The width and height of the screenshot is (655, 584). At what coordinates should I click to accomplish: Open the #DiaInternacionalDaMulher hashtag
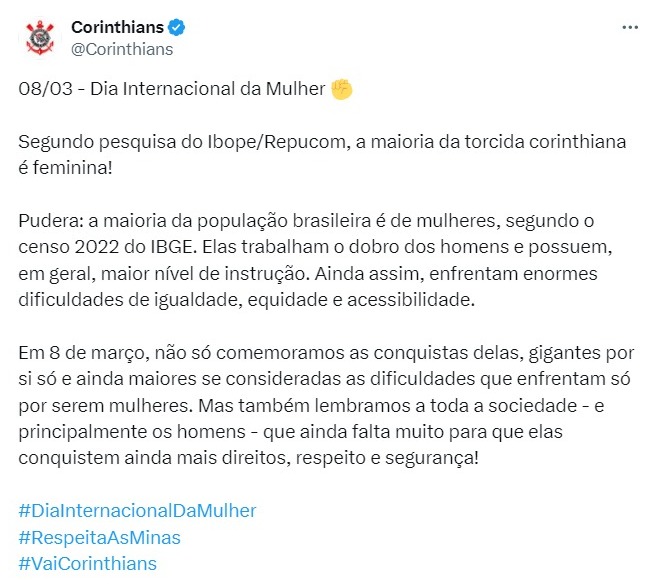137,511
